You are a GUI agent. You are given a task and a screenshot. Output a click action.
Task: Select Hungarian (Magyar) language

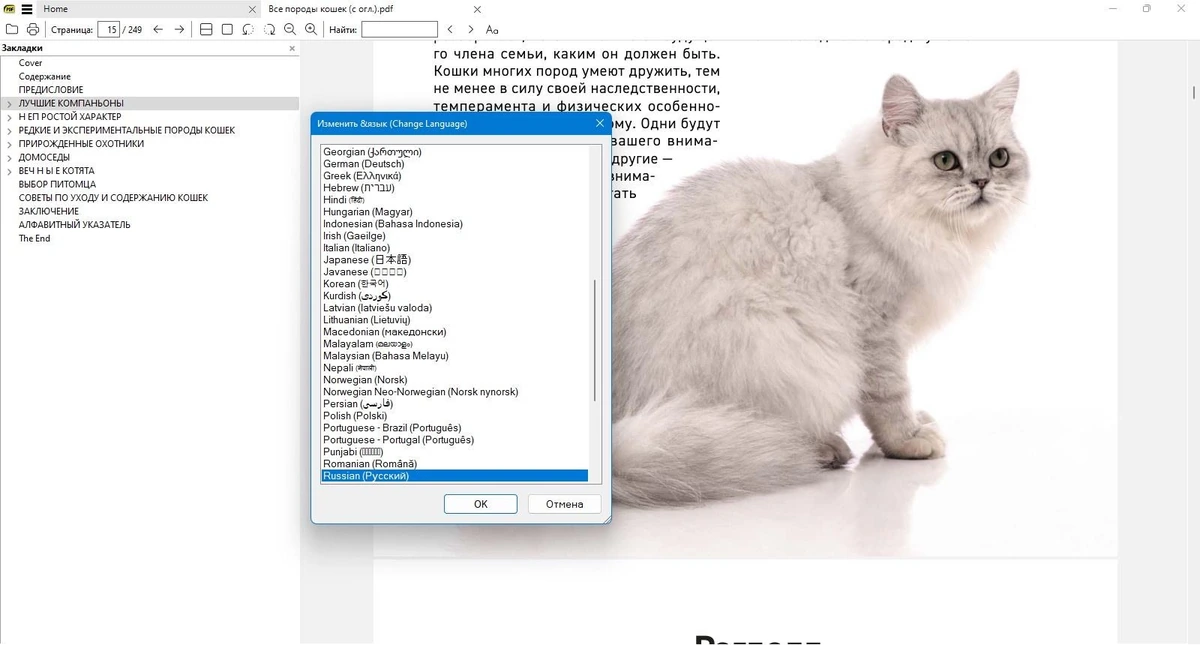click(455, 212)
